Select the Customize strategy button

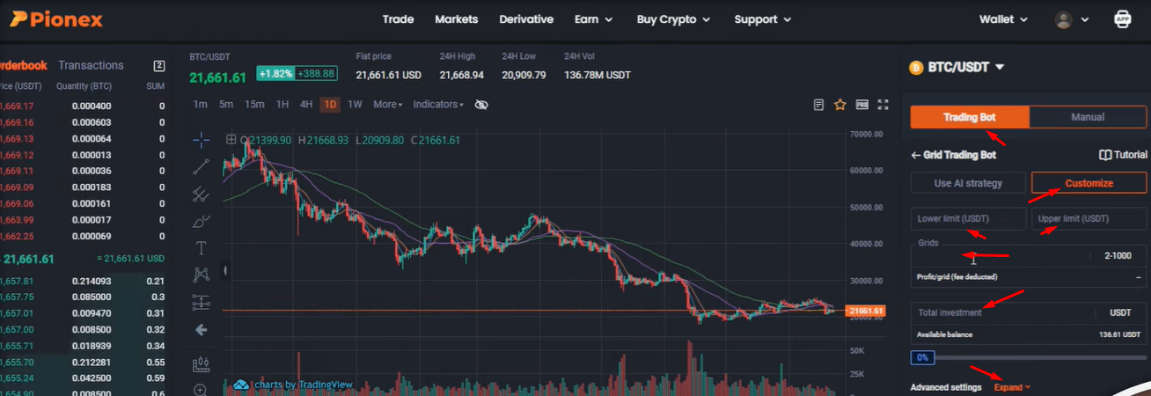(x=1089, y=183)
